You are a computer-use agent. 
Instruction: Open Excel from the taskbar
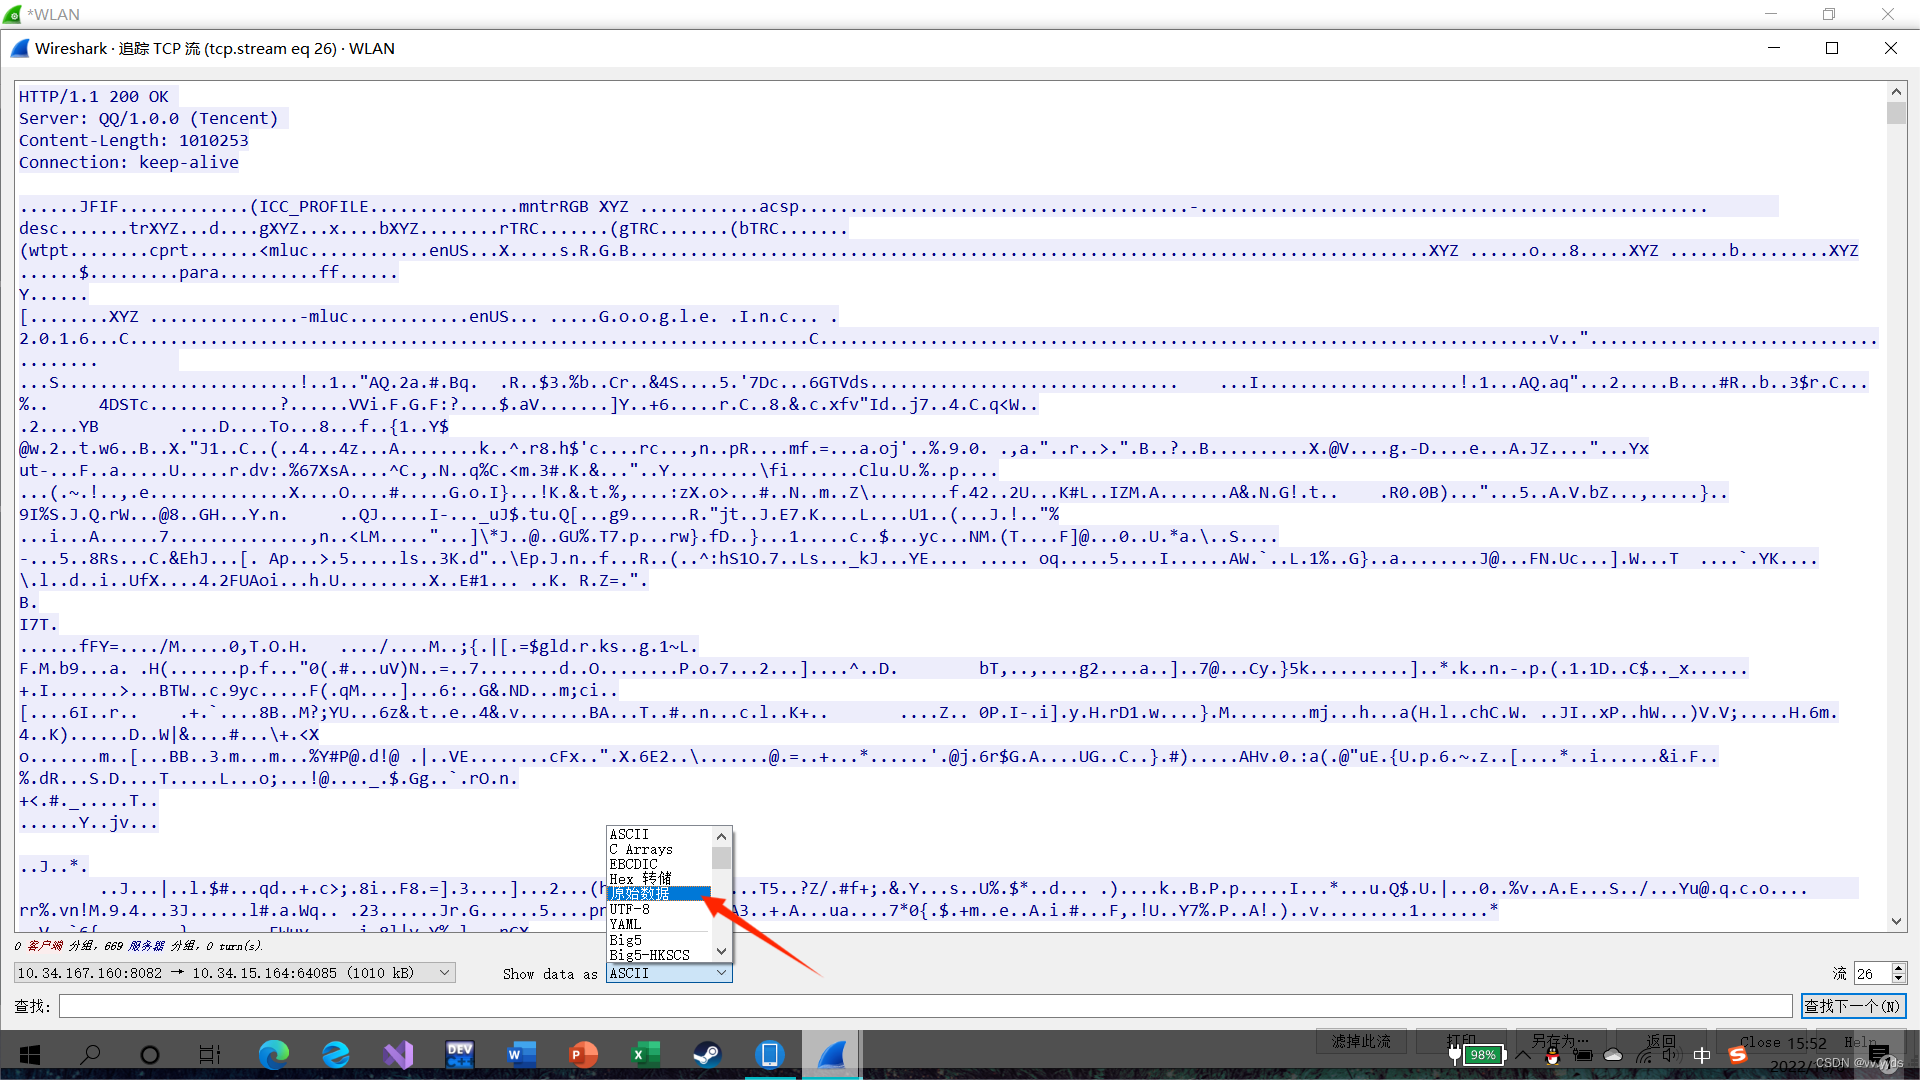[645, 1054]
